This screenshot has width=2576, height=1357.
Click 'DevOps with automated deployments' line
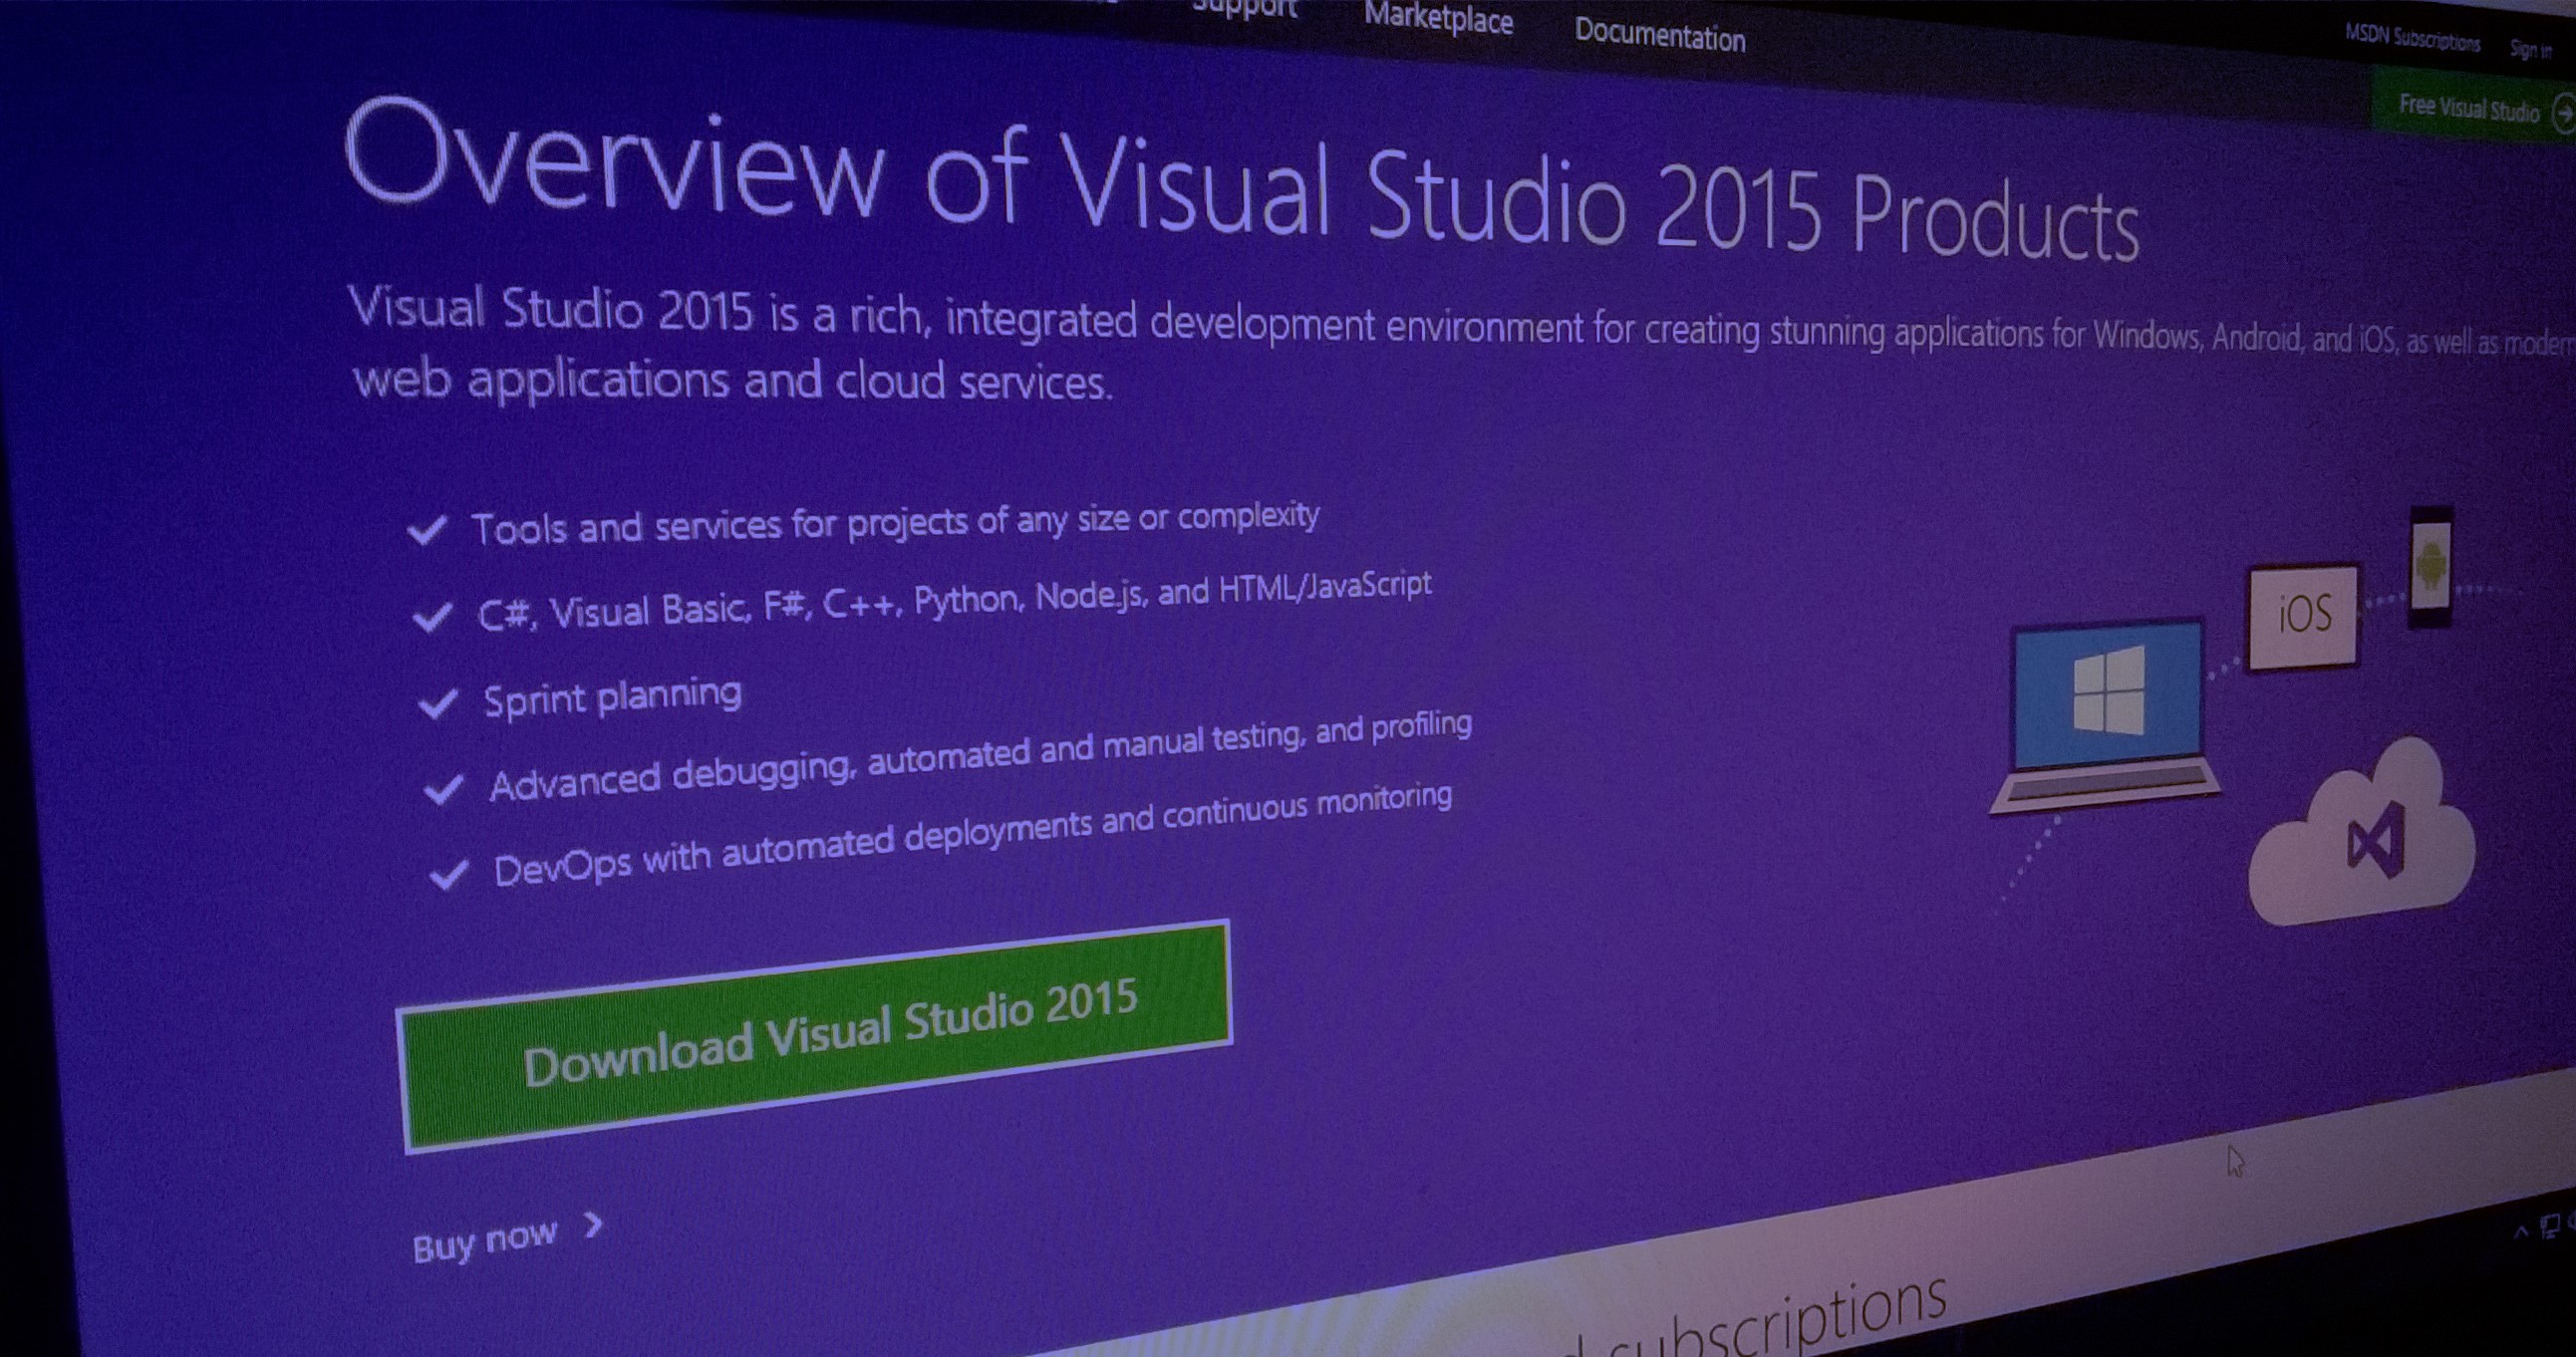[x=972, y=836]
